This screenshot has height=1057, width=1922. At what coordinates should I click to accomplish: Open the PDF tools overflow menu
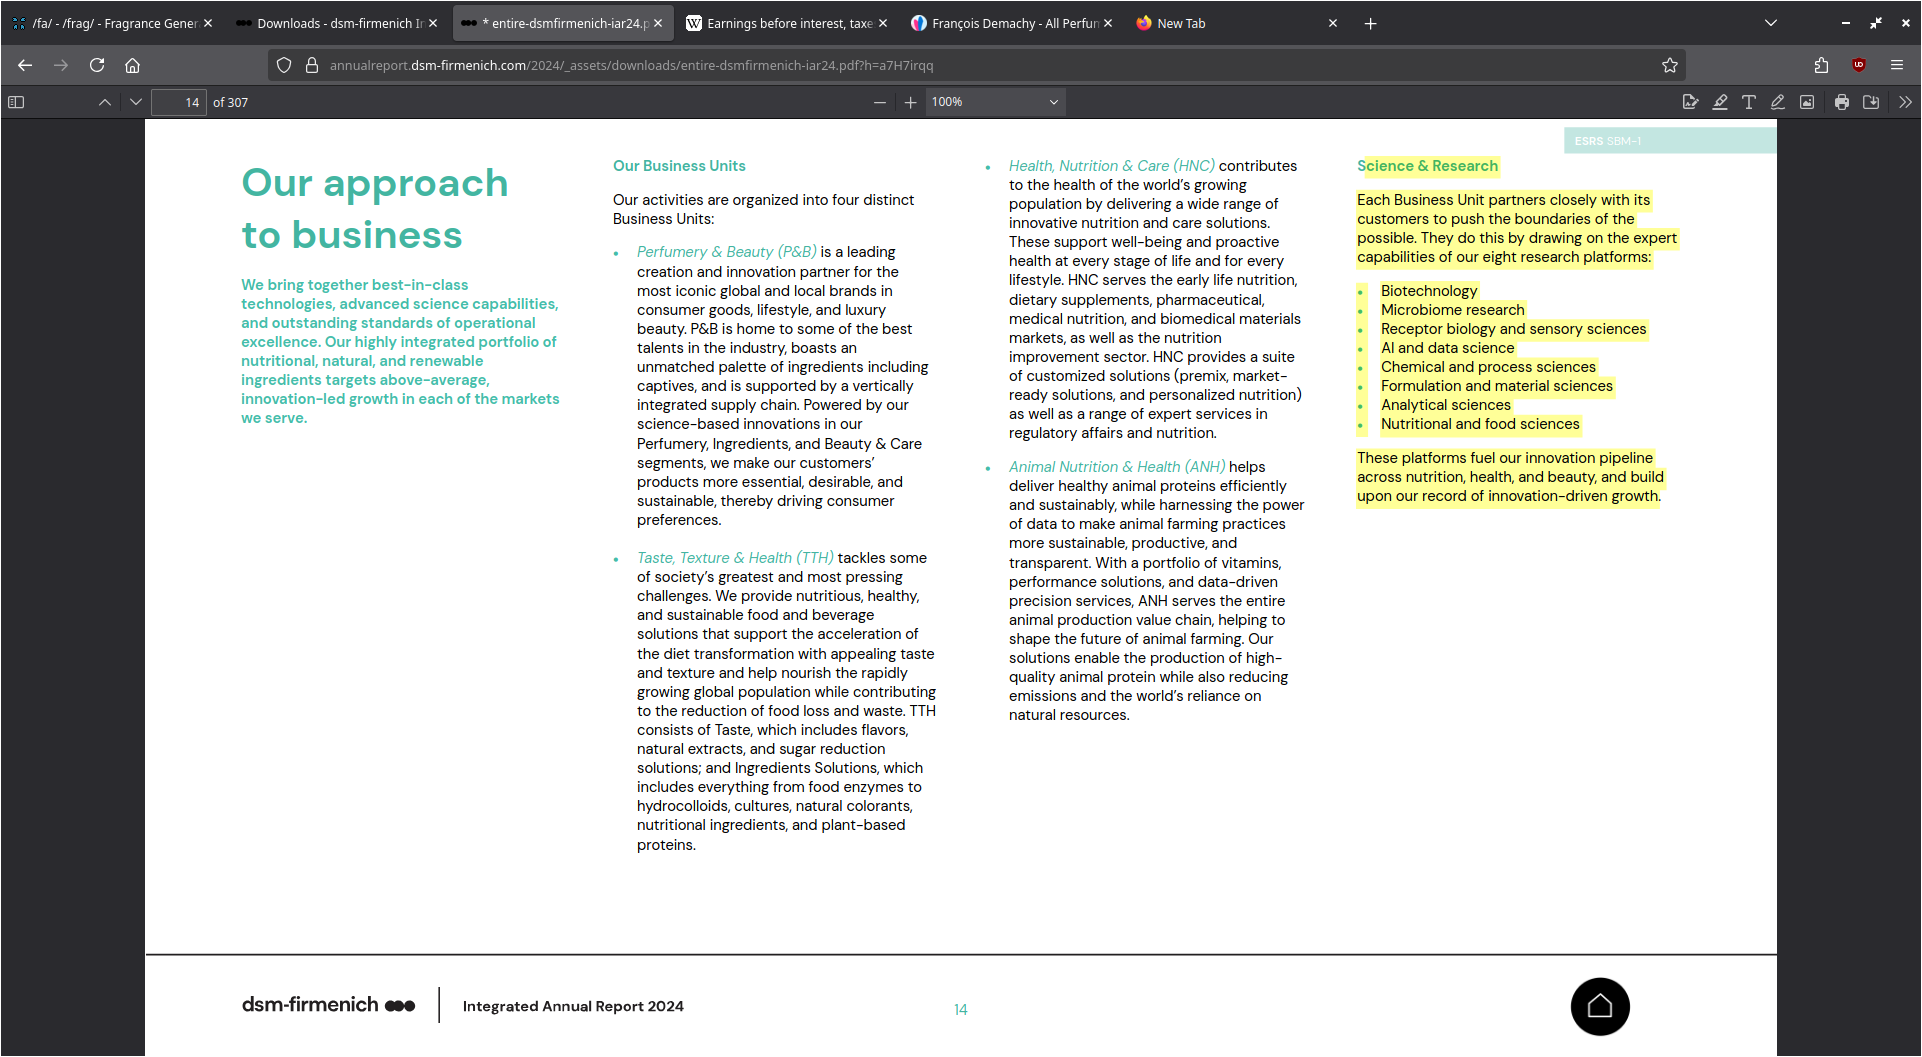1905,102
